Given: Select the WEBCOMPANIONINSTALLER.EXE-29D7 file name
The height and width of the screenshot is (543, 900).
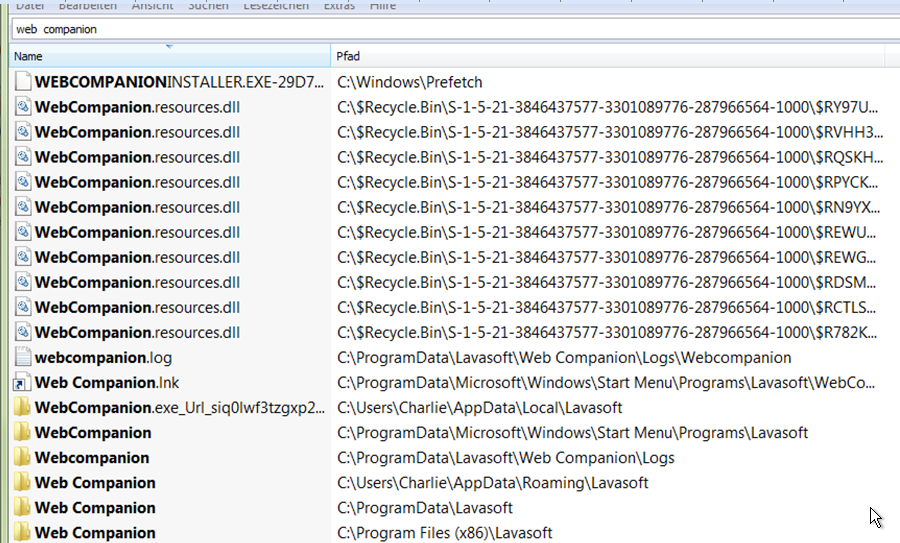Looking at the screenshot, I should click(179, 82).
